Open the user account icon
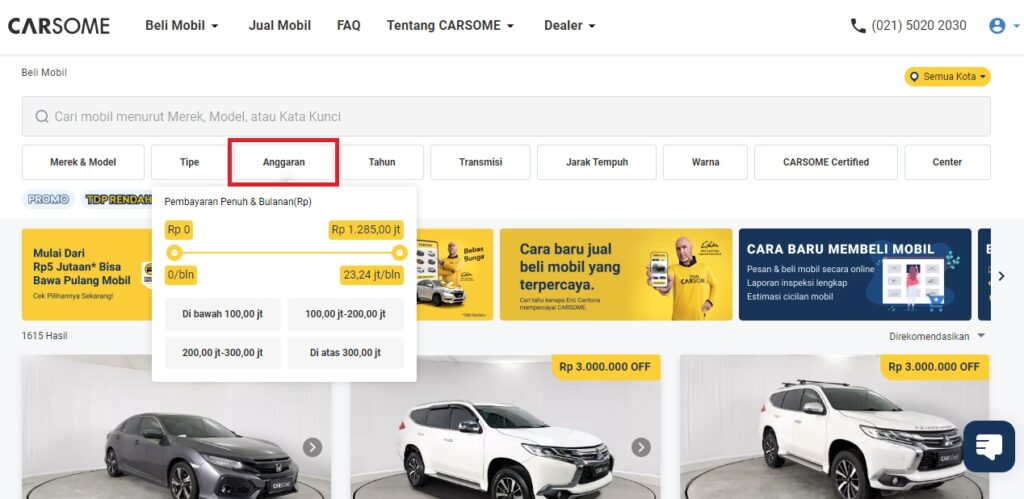The image size is (1024, 499). click(x=997, y=25)
